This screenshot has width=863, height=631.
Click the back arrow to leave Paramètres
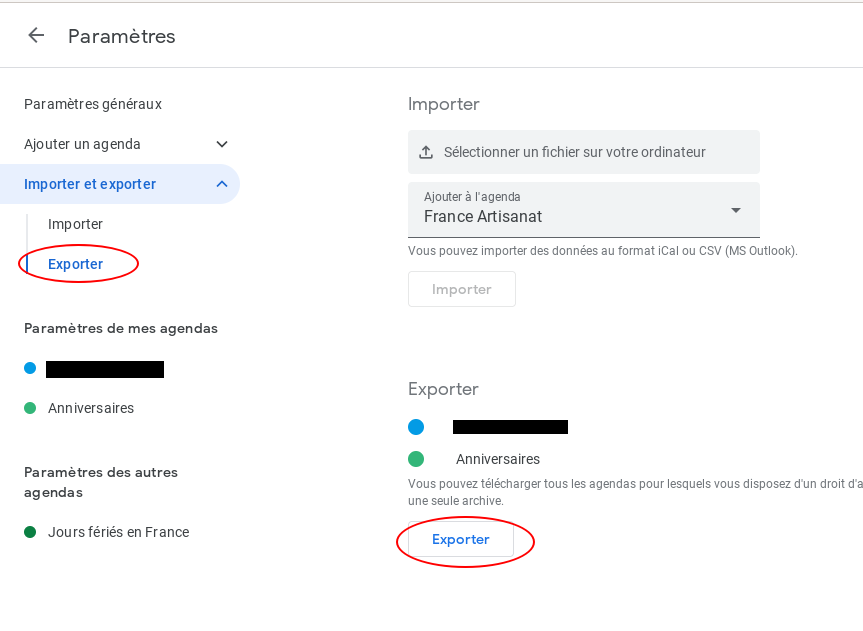(x=36, y=35)
